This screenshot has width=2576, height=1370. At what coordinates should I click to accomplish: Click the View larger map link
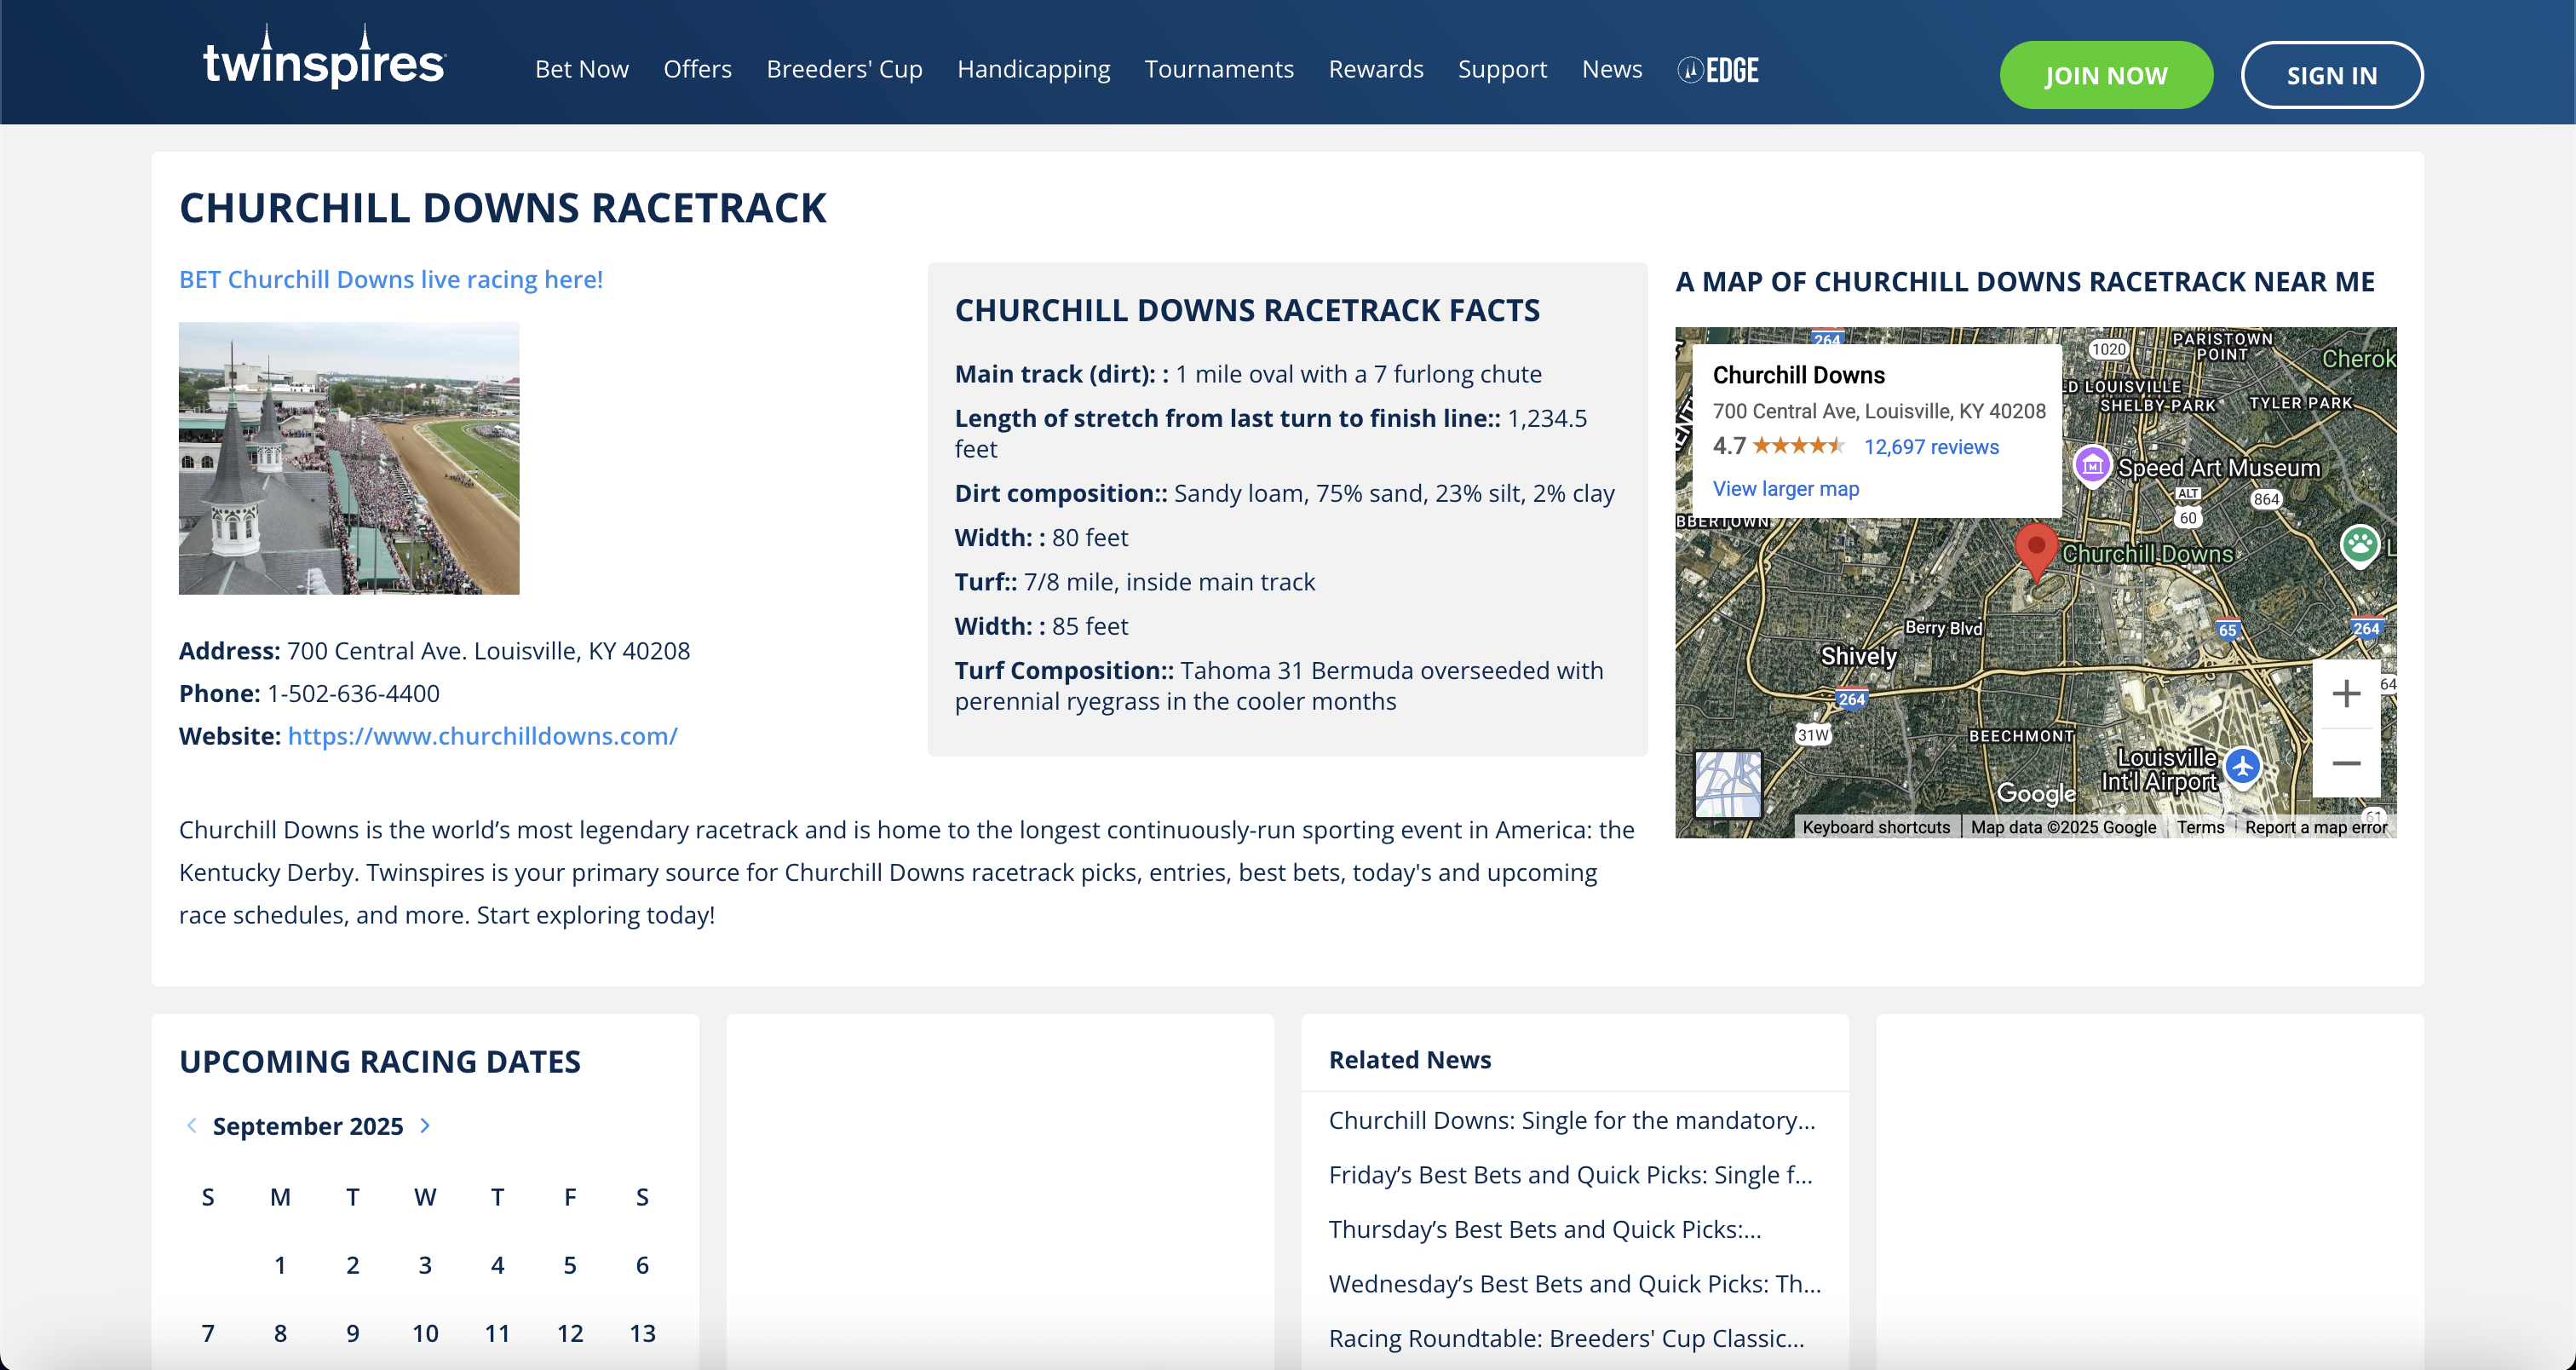coord(1785,489)
